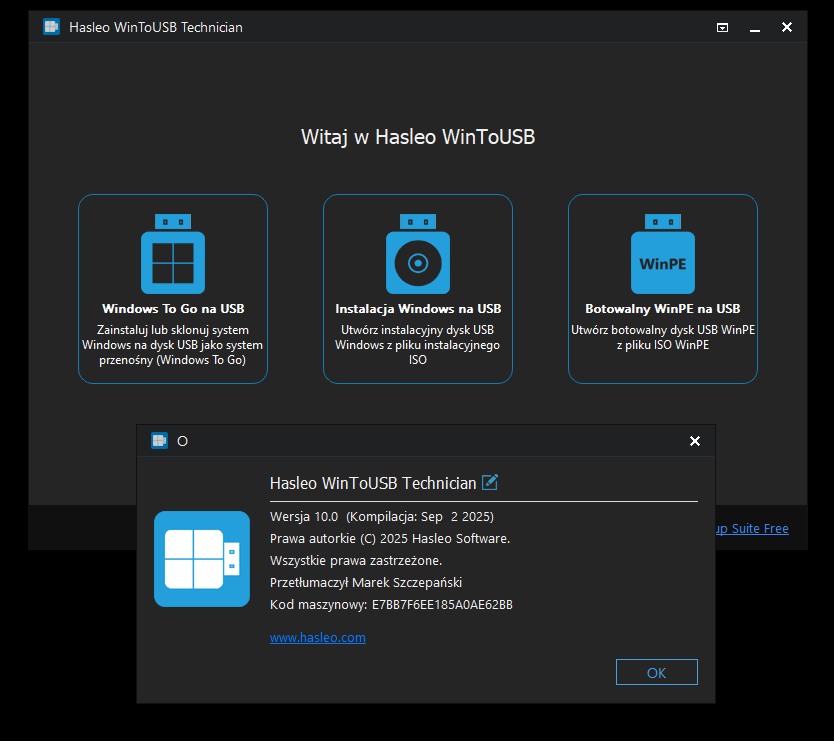This screenshot has height=741, width=834.
Task: Open the Suite Free link in main window
Action: (752, 528)
